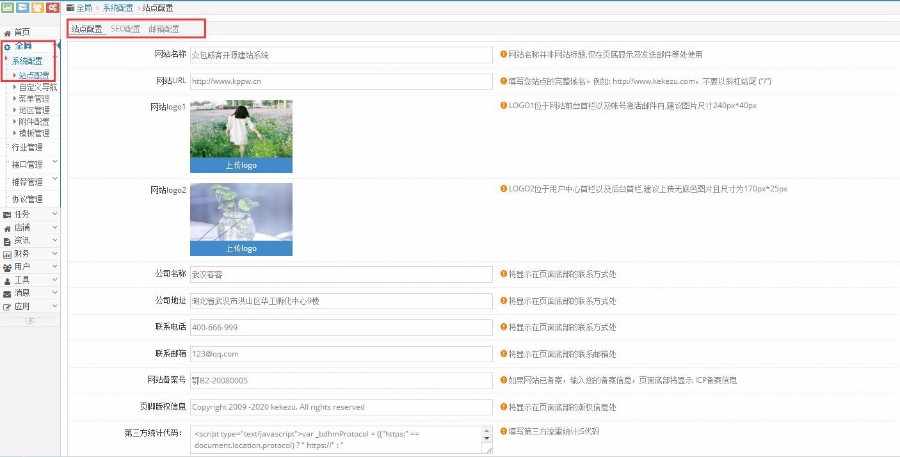Screen dimensions: 900x457
Task: Switch to the 邮箱配置 tab
Action: pos(164,29)
